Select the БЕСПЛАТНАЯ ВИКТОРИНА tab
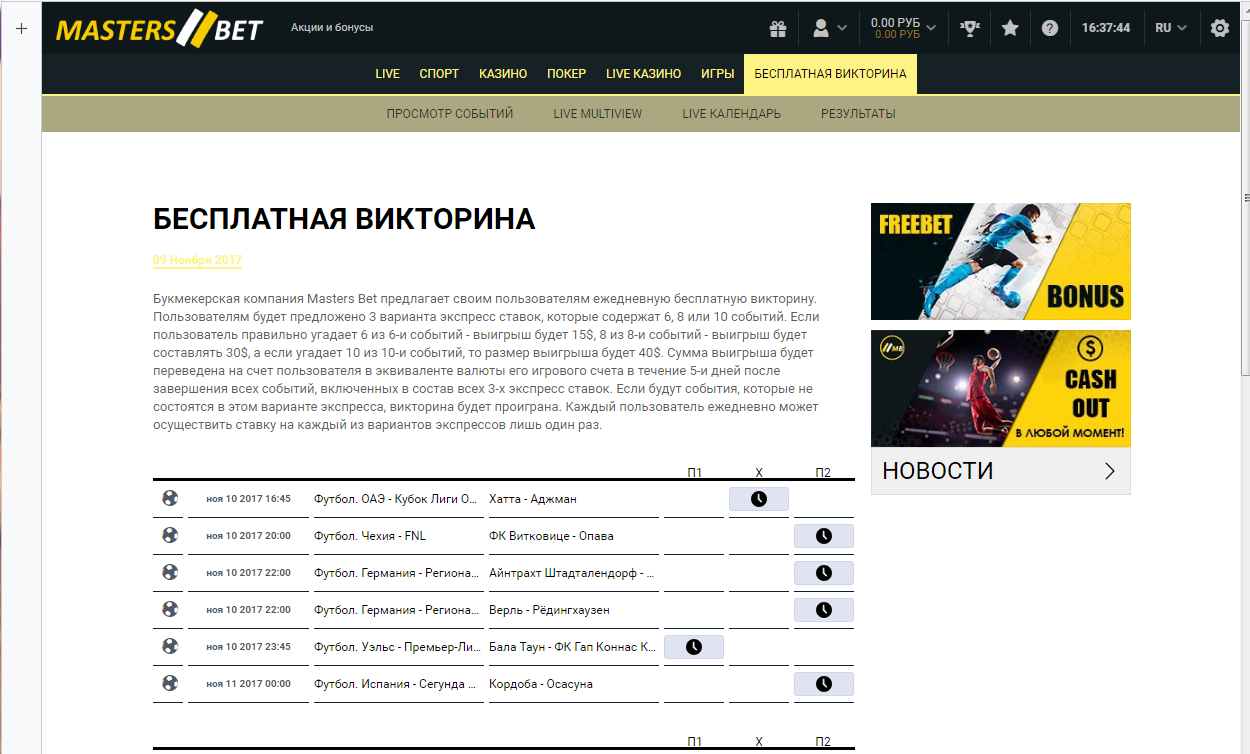 [830, 74]
